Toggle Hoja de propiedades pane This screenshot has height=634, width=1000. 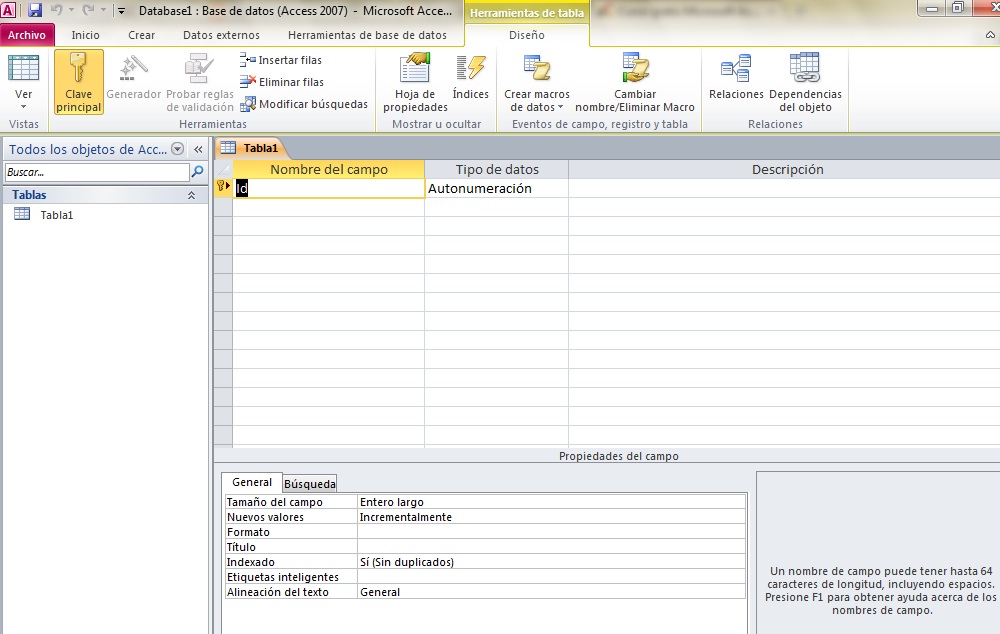click(x=415, y=83)
